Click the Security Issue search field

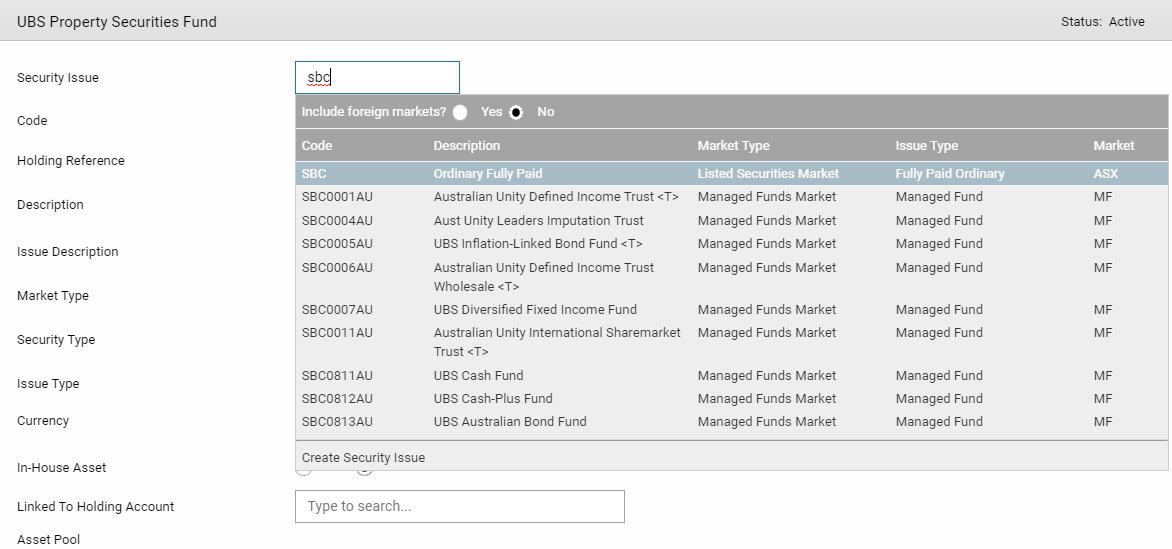click(x=377, y=78)
